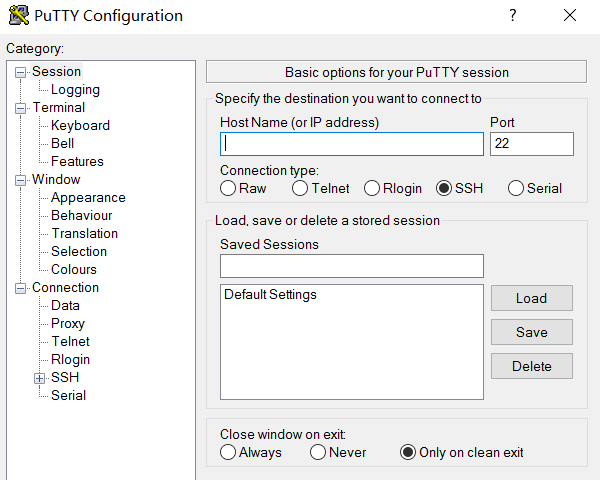
Task: Open the Logging category
Action: coord(75,90)
